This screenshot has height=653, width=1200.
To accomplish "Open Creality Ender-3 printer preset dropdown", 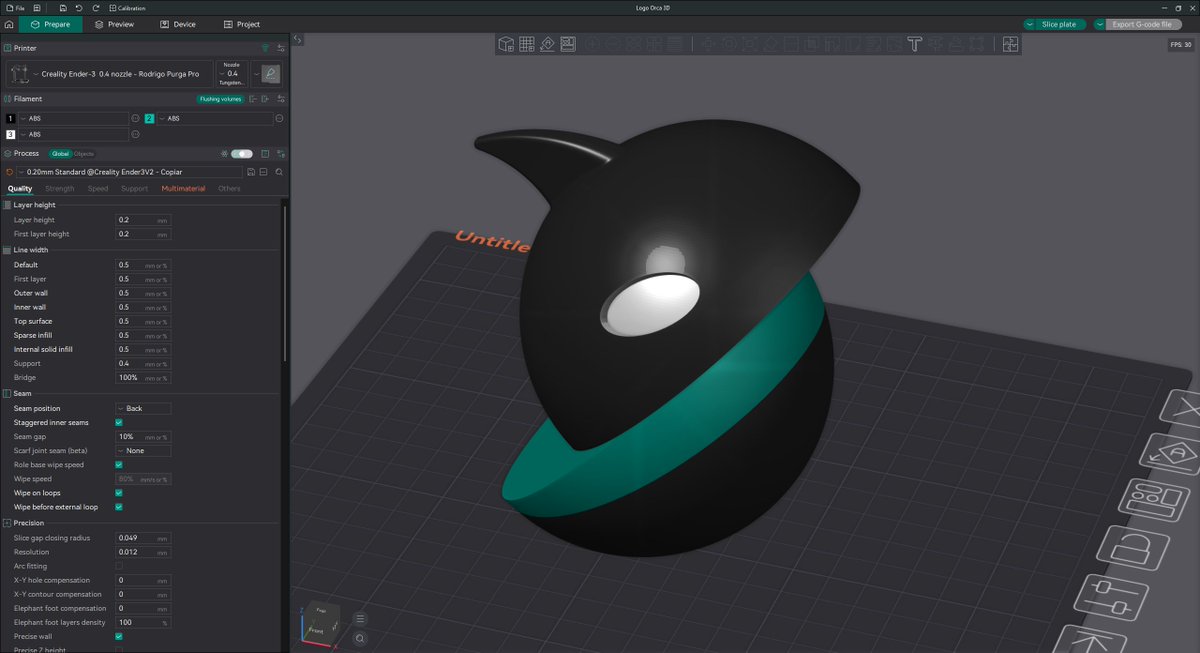I will pos(110,74).
